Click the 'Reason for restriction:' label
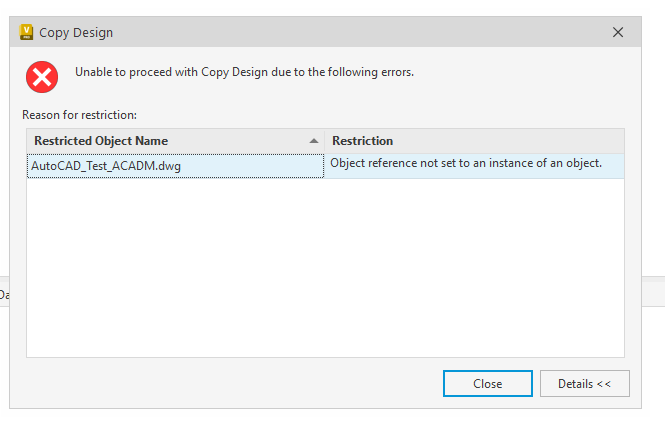Screen dimensions: 665x426 [x=79, y=115]
